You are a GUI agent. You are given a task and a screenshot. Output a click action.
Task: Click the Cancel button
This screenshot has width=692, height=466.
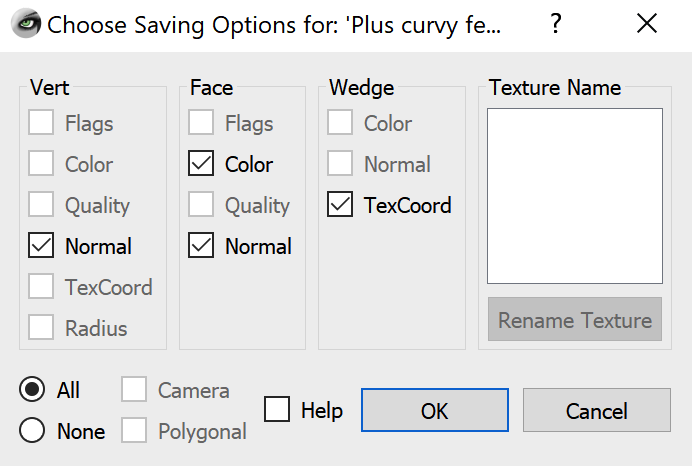tap(596, 410)
